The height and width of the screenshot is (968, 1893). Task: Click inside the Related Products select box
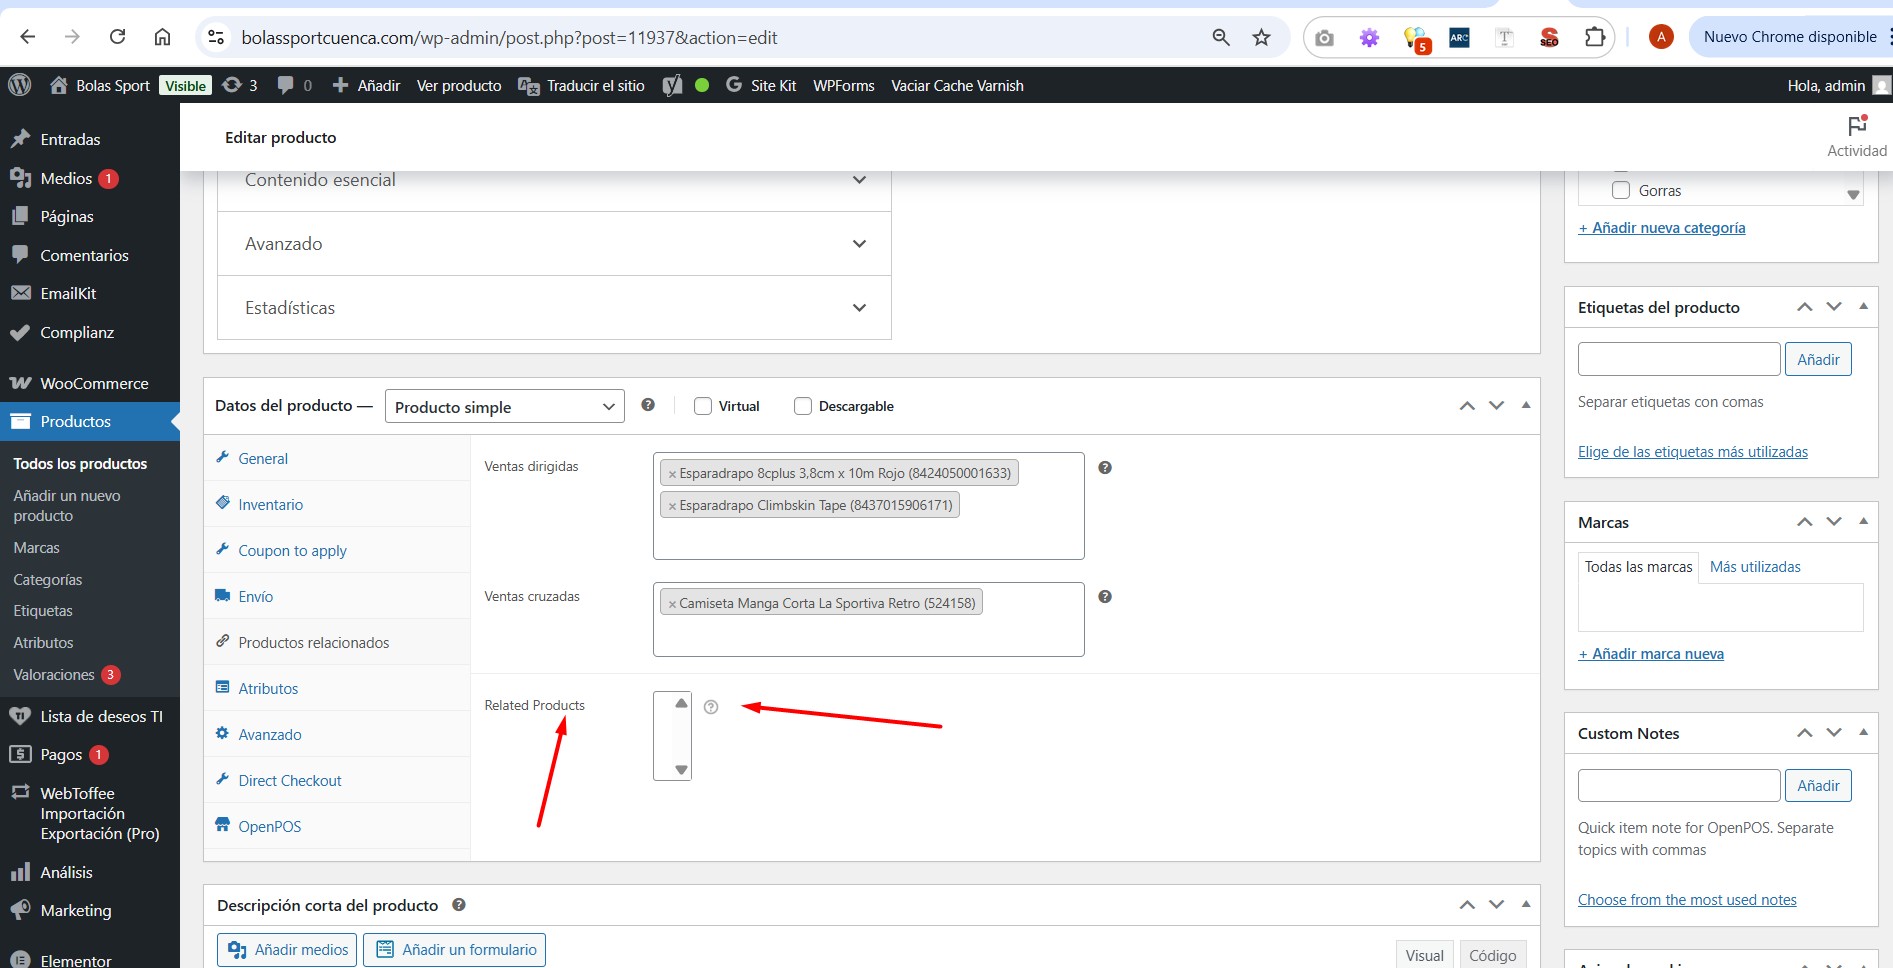(672, 736)
